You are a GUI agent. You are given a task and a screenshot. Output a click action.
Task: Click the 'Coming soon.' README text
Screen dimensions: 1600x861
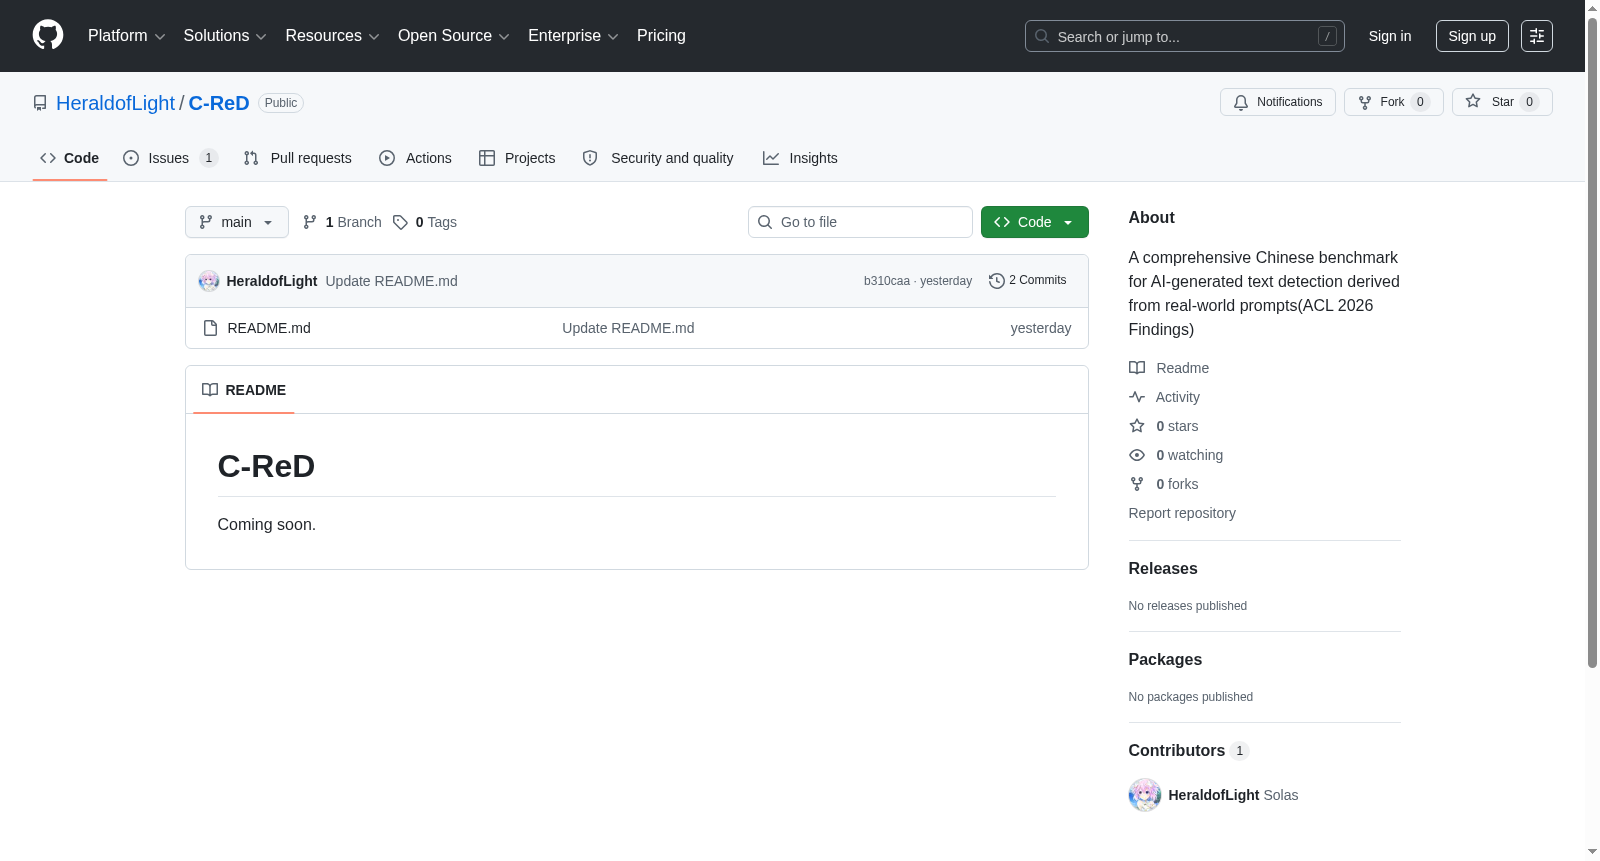tap(267, 524)
